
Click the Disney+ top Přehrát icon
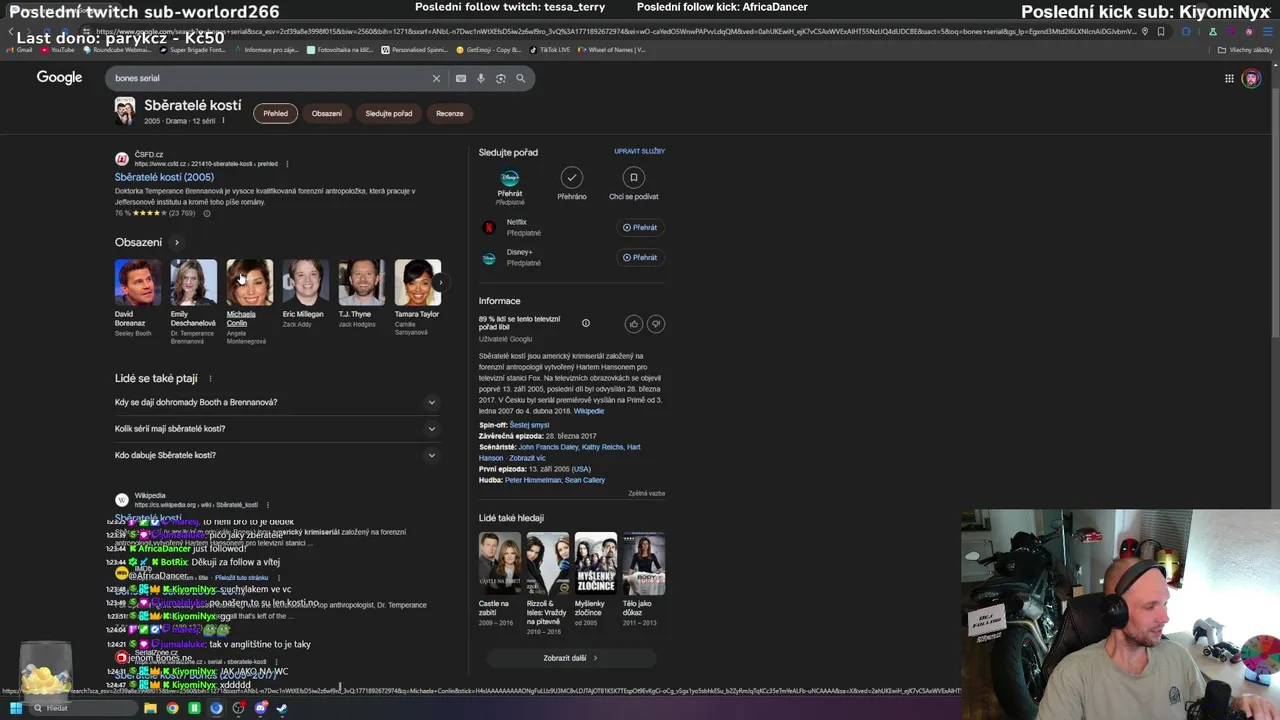[510, 178]
